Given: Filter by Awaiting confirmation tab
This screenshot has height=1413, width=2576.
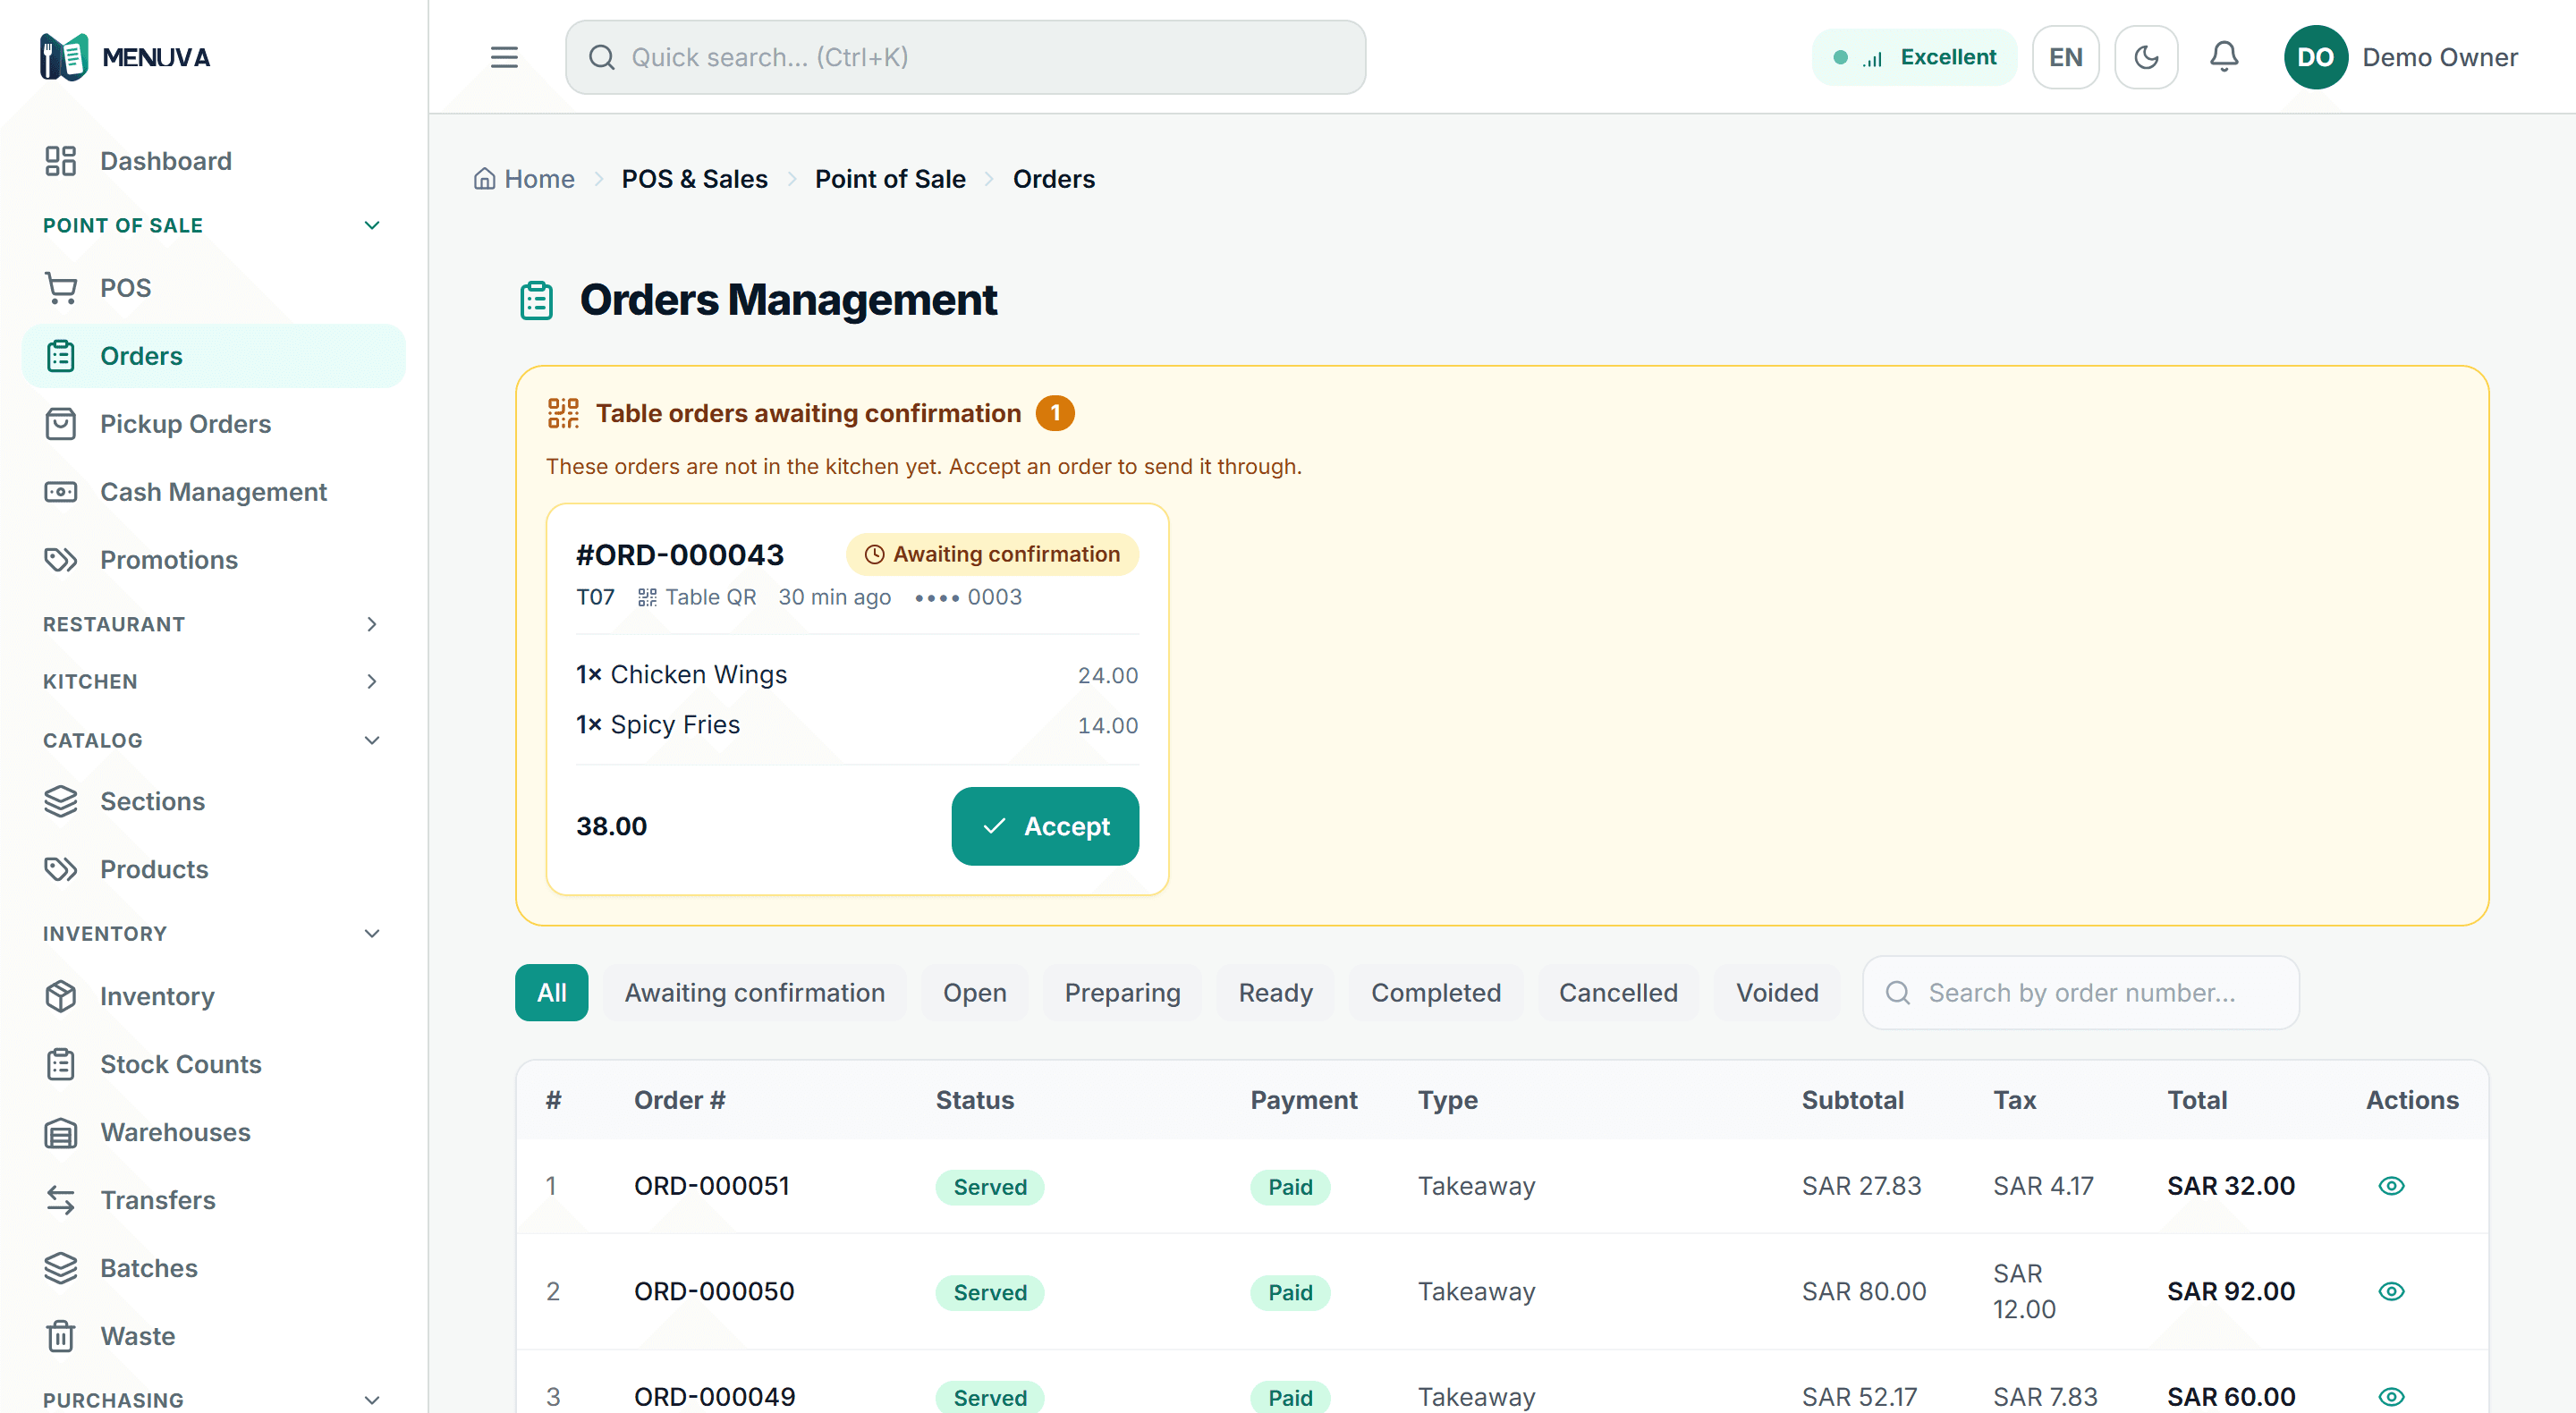Looking at the screenshot, I should pos(755,992).
